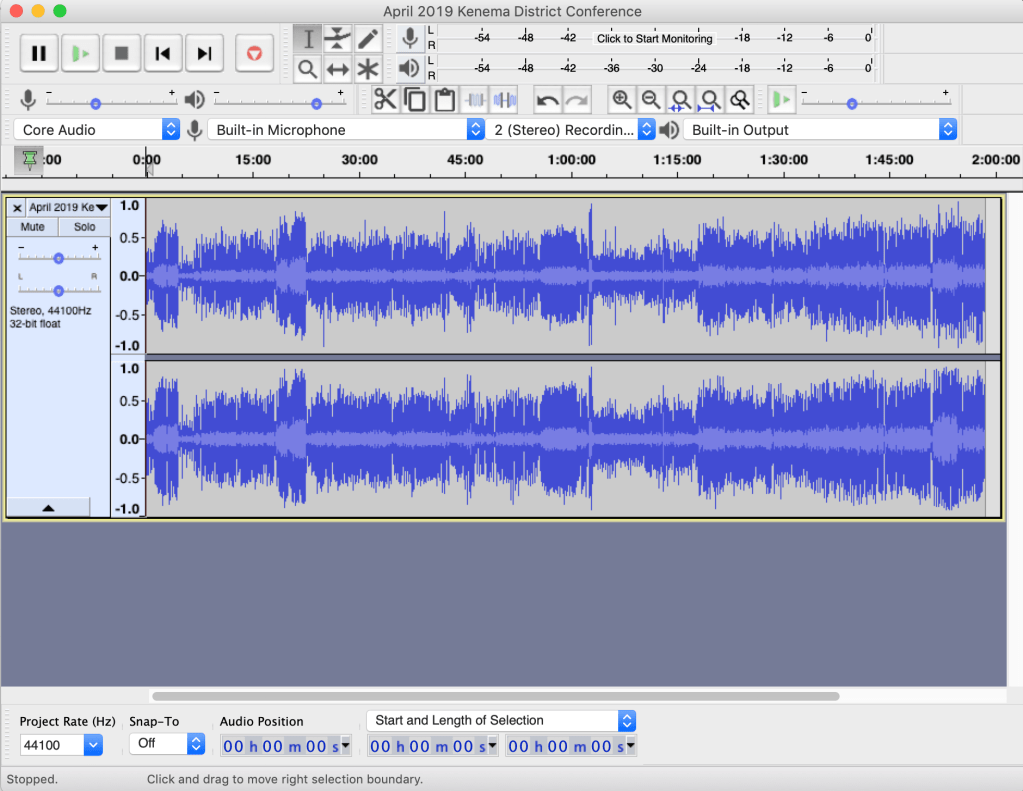Open Start and Length of Selection menu
The image size is (1023, 791).
(x=501, y=720)
